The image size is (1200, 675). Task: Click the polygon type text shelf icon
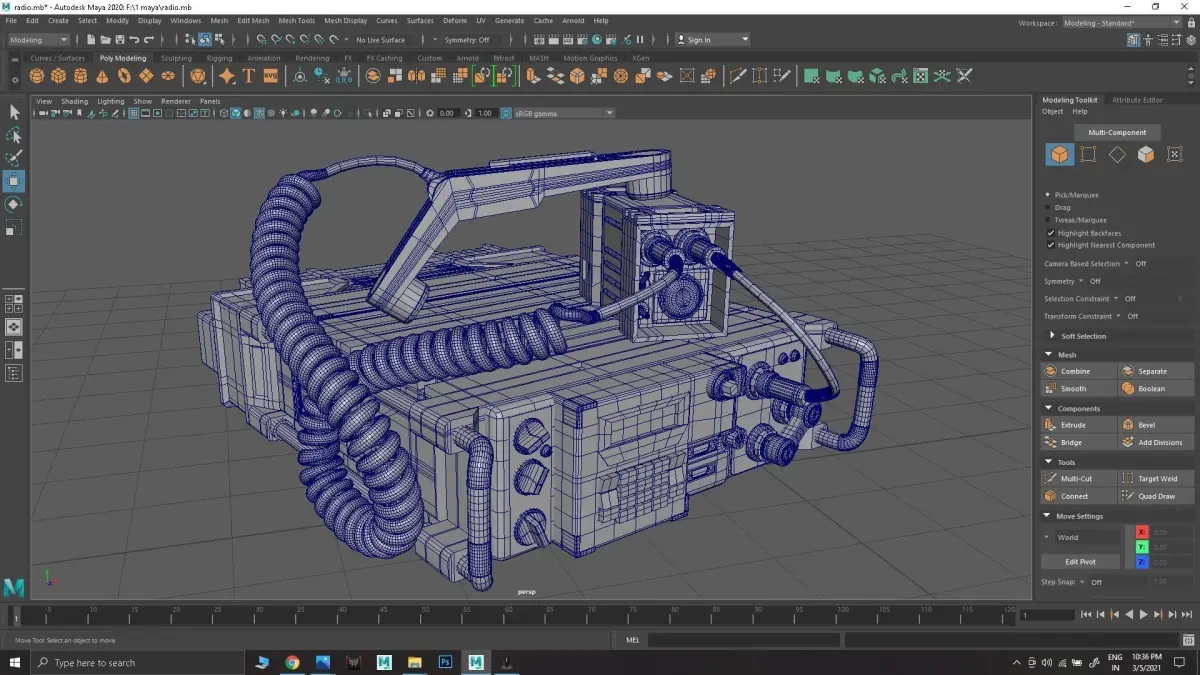click(248, 76)
